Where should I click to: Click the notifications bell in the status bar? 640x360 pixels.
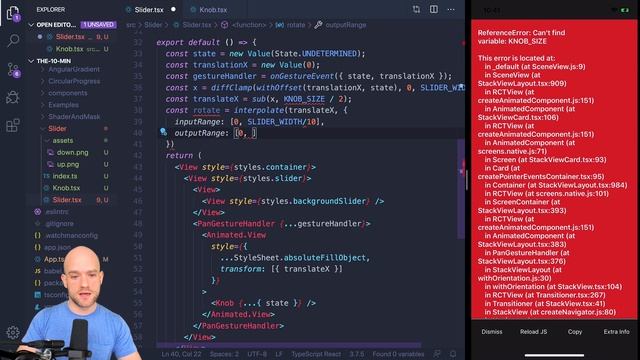(x=453, y=354)
